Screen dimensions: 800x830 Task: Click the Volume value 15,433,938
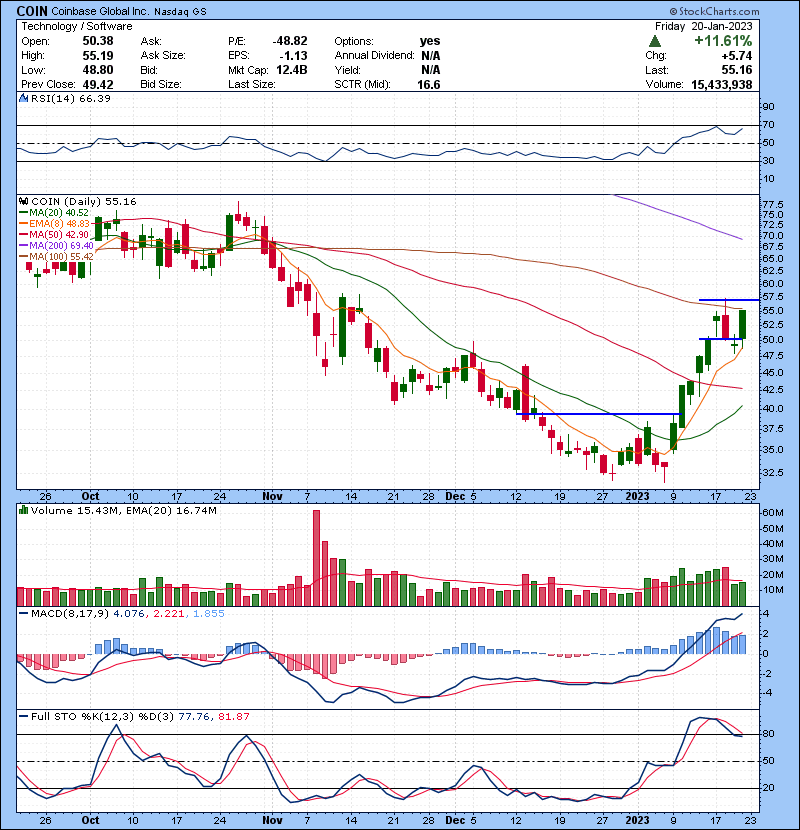coord(722,84)
